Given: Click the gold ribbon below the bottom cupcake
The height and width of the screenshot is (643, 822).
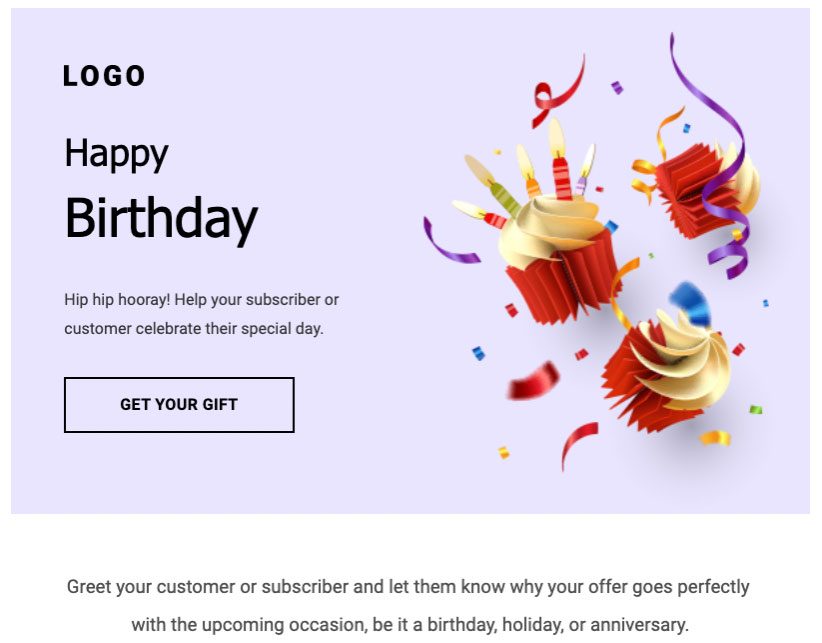Looking at the screenshot, I should (x=715, y=437).
